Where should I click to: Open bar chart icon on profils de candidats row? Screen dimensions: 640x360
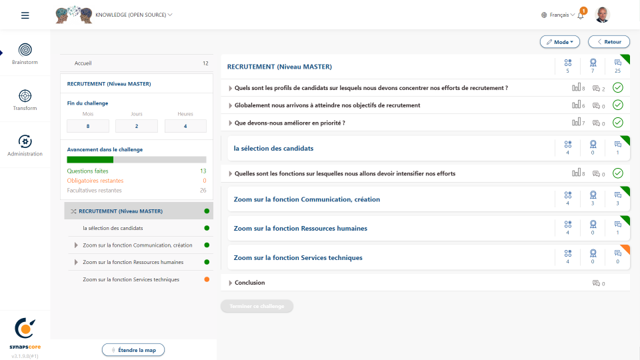(x=576, y=87)
